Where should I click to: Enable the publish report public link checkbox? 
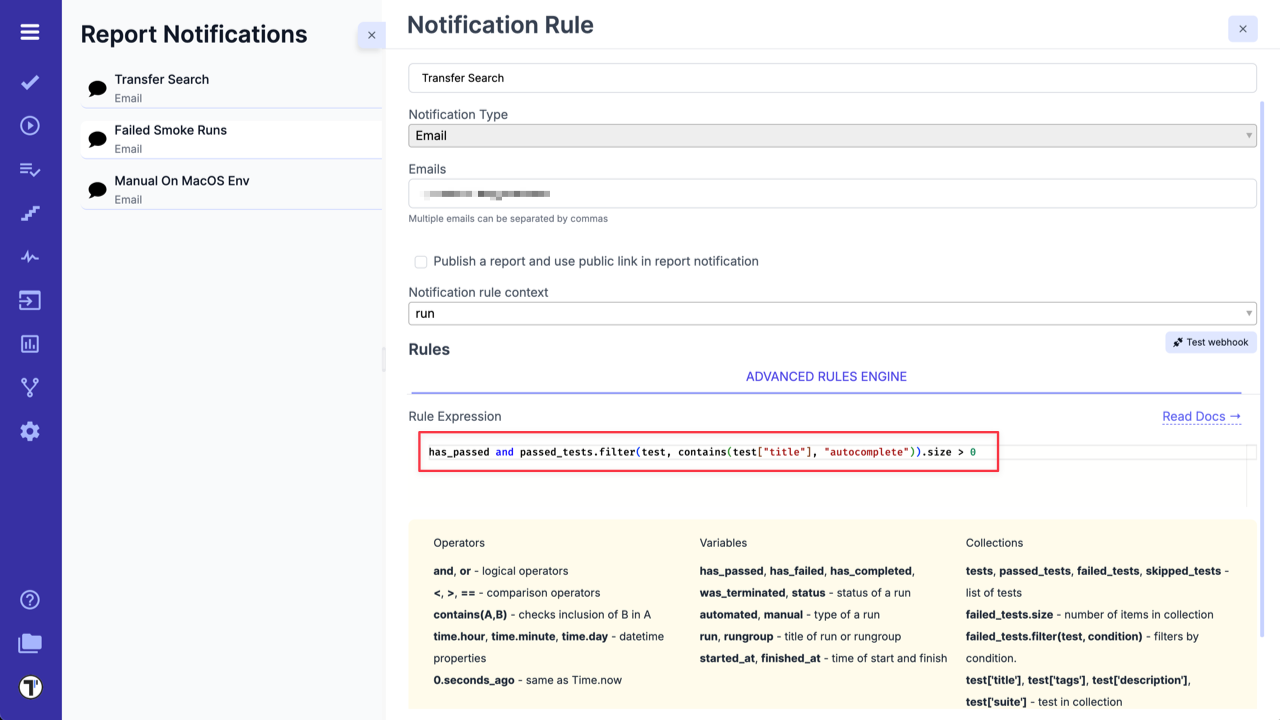(x=421, y=261)
